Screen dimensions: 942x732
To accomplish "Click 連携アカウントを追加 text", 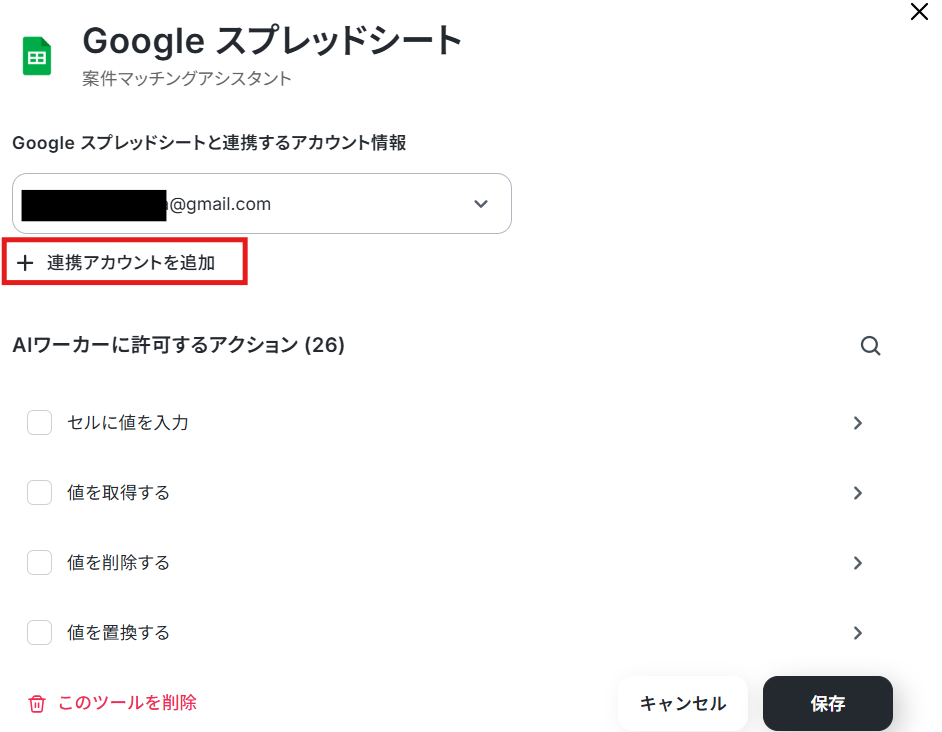I will [x=131, y=263].
